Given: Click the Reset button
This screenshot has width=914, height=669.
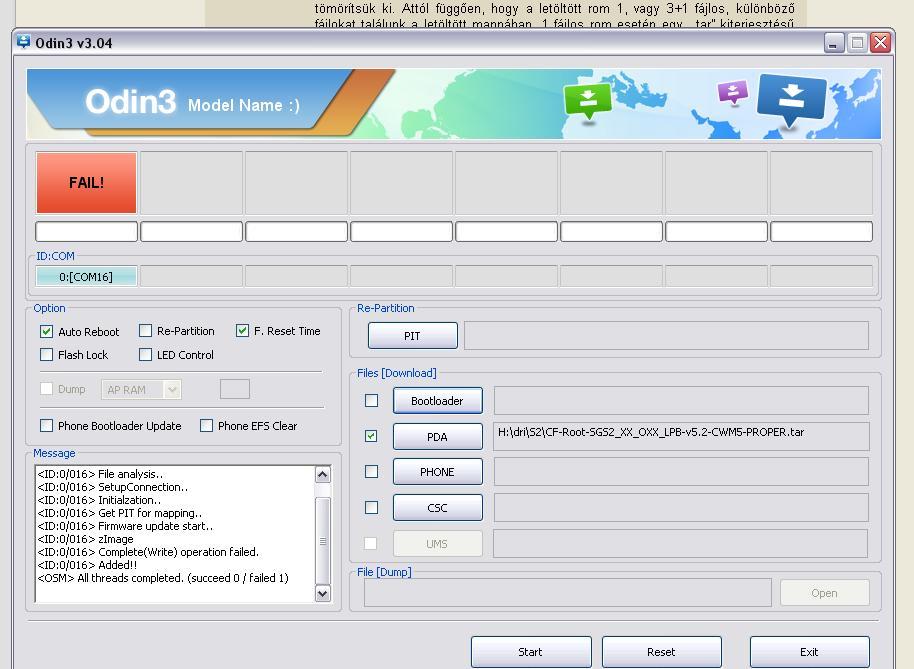Looking at the screenshot, I should 662,652.
